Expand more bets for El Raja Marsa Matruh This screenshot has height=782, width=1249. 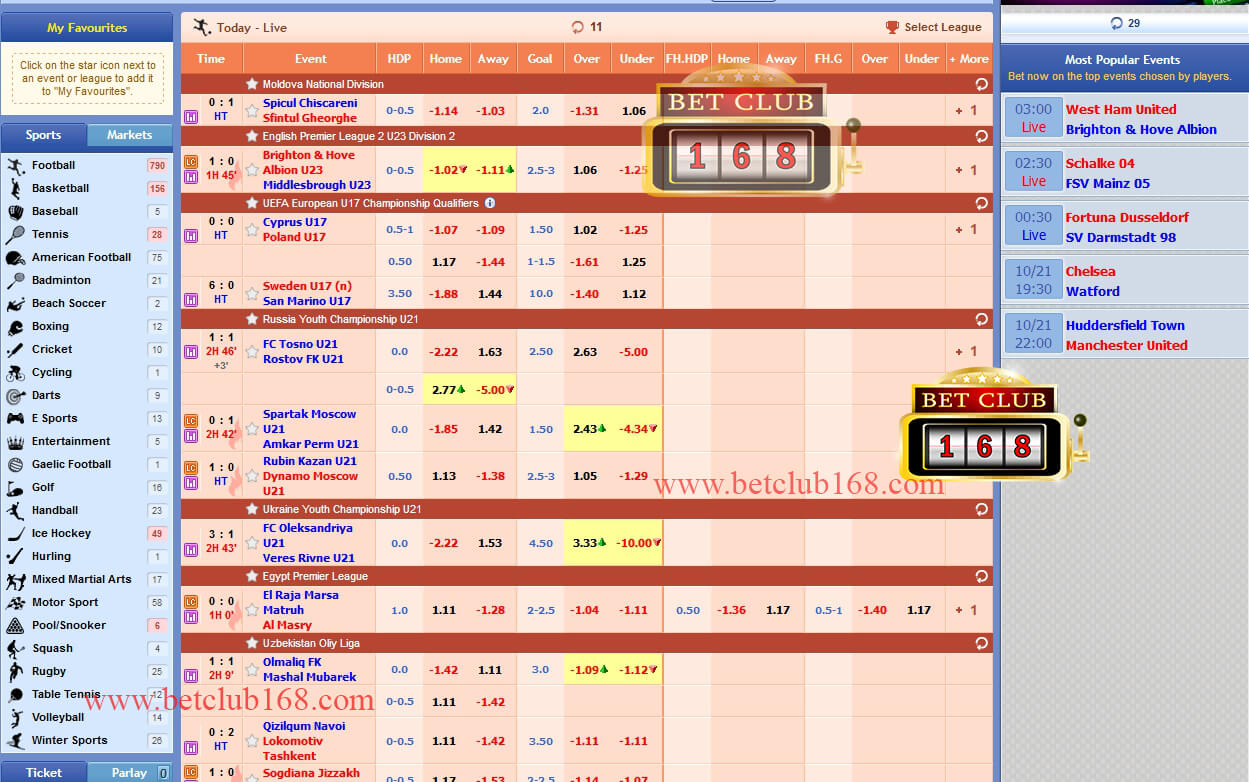click(x=966, y=610)
